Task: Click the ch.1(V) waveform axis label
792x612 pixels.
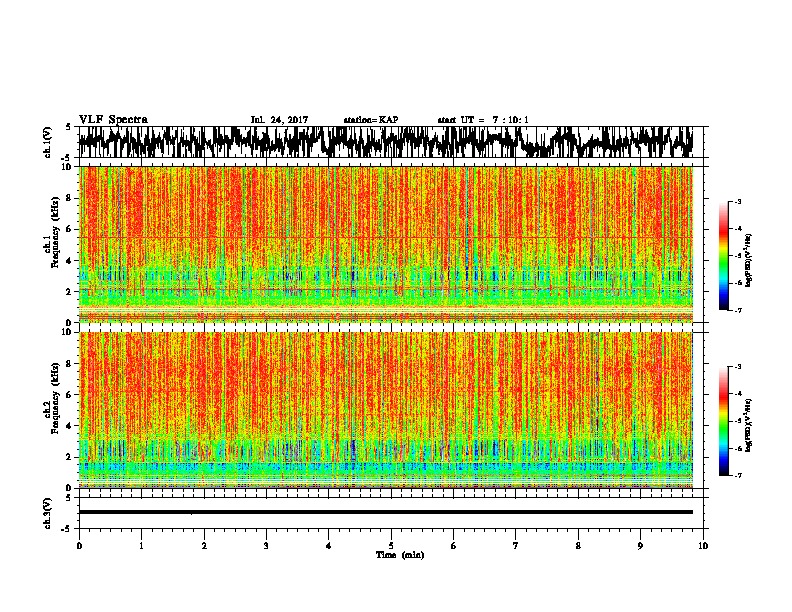Action: pos(48,142)
